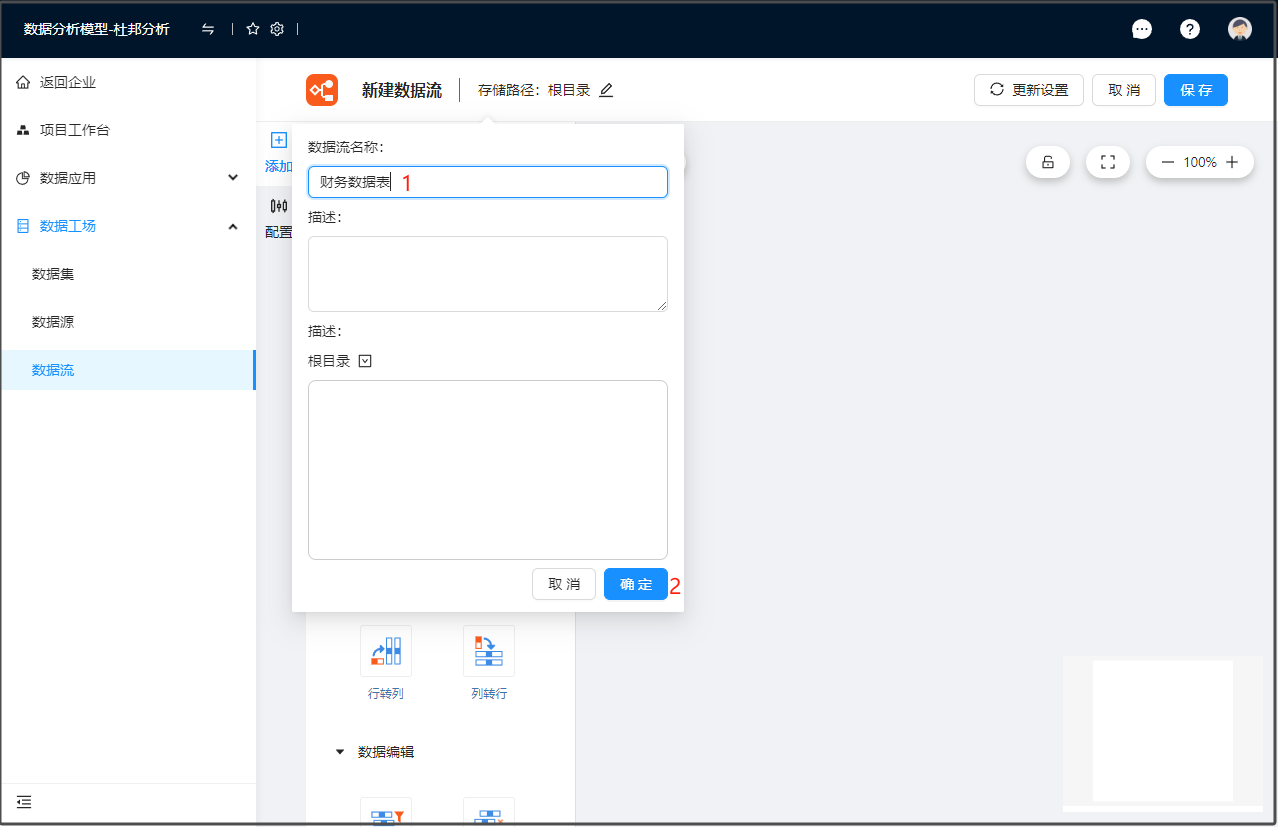The image size is (1278, 827).
Task: Click 确定 to confirm the dialog
Action: pyautogui.click(x=635, y=584)
